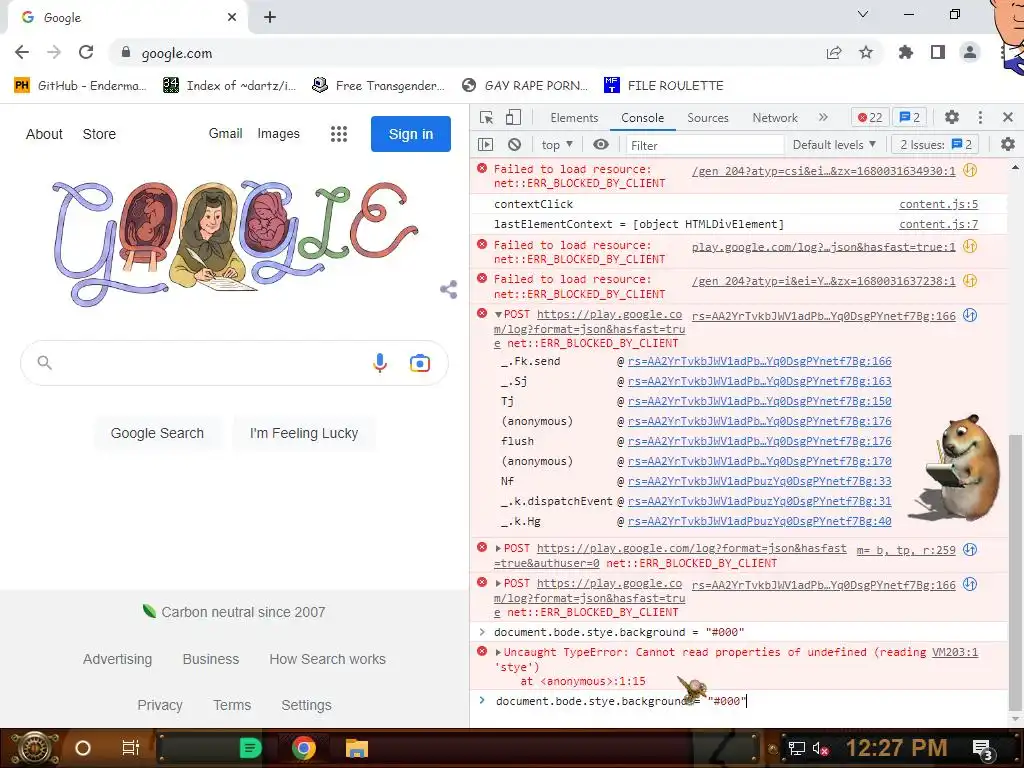This screenshot has width=1024, height=768.
Task: Open Images link
Action: tap(278, 134)
